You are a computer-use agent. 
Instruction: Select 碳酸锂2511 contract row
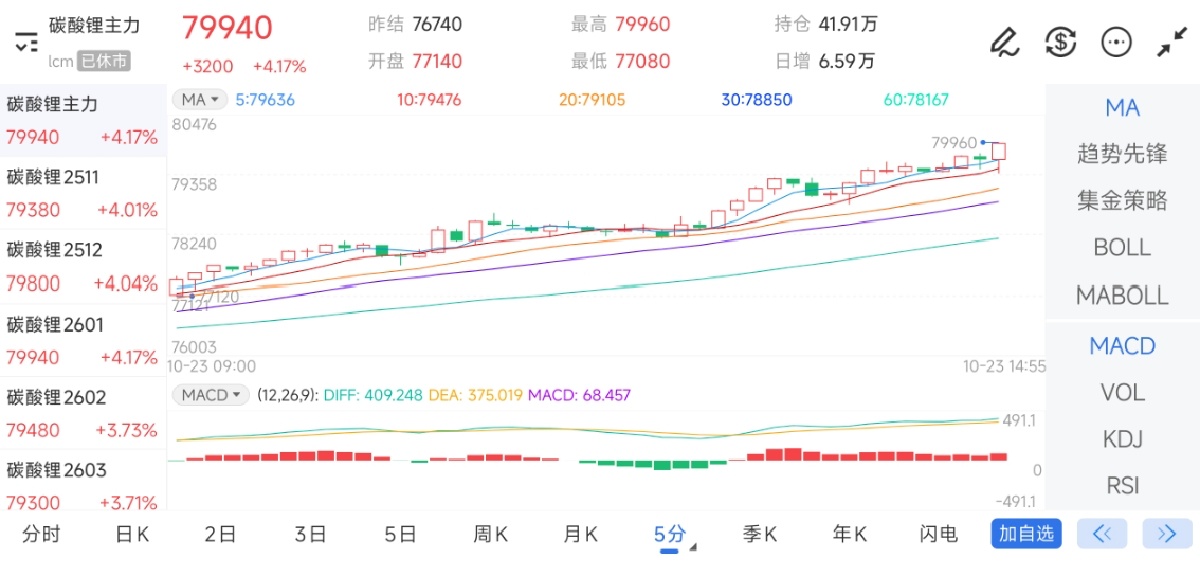pos(82,193)
